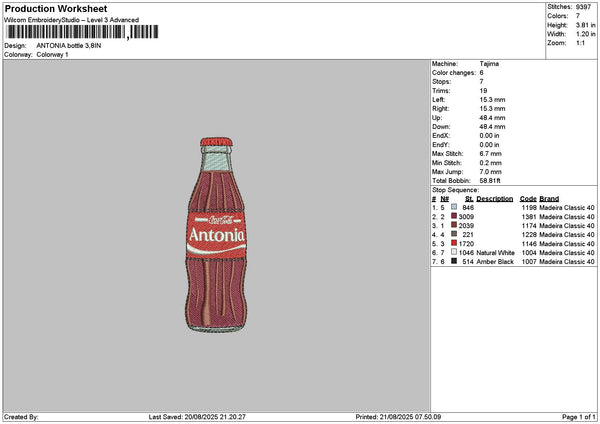This screenshot has height=424, width=600.
Task: Click the bright red swatch for thread 1146
Action: point(454,243)
